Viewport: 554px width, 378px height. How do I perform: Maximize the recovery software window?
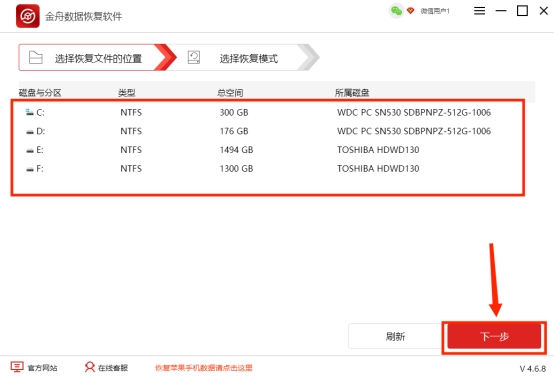pyautogui.click(x=522, y=11)
